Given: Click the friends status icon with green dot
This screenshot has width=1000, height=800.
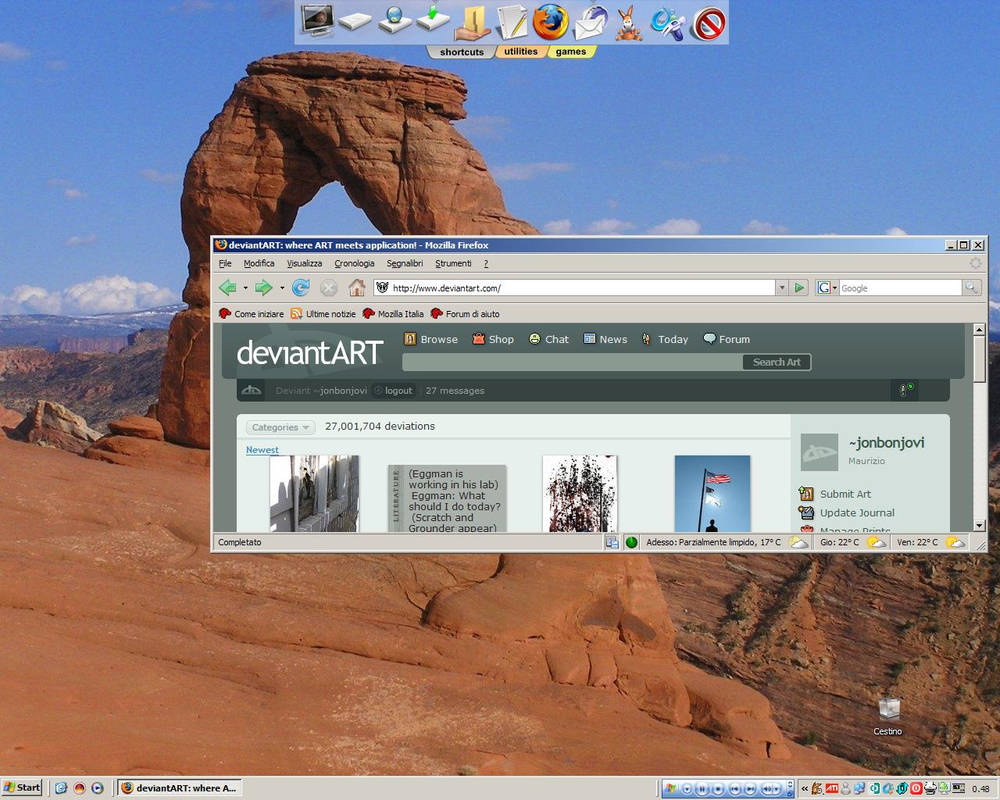Looking at the screenshot, I should (905, 389).
